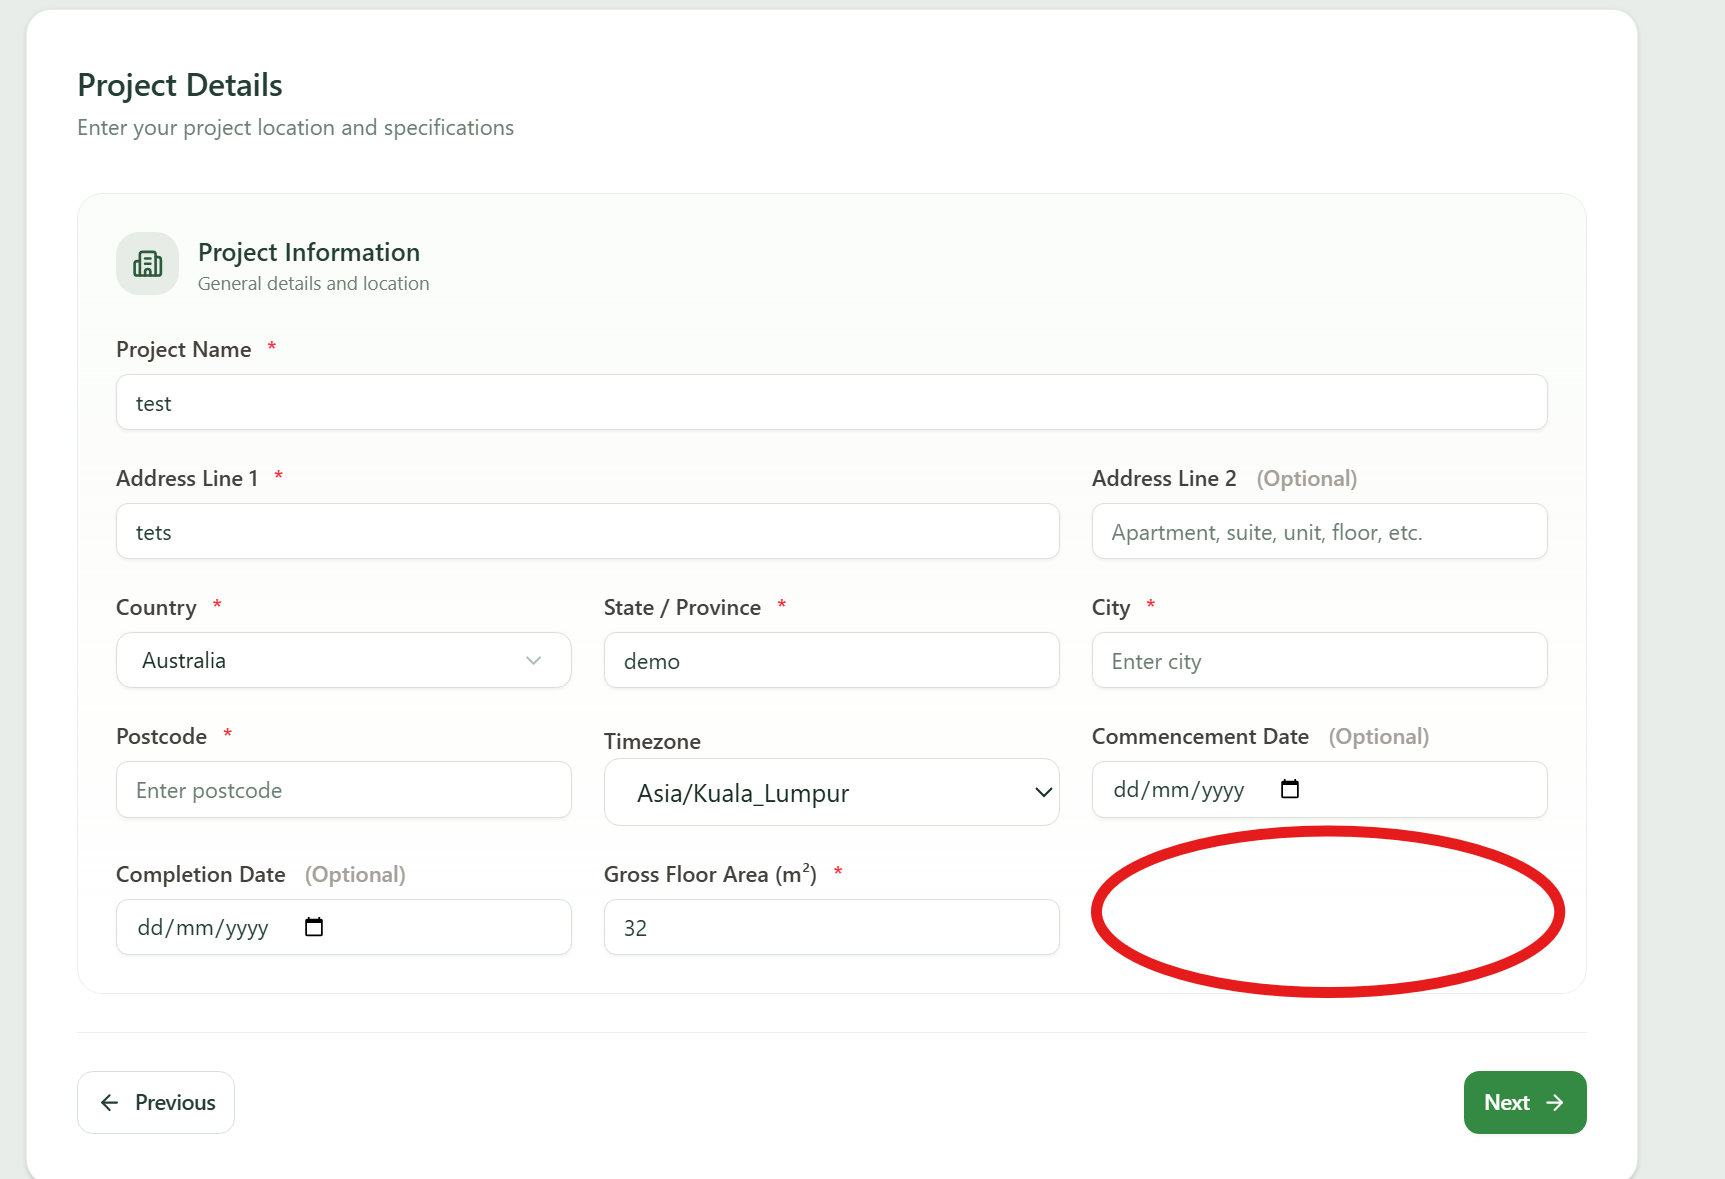
Task: Click the Commencement Date label
Action: pyautogui.click(x=1200, y=737)
